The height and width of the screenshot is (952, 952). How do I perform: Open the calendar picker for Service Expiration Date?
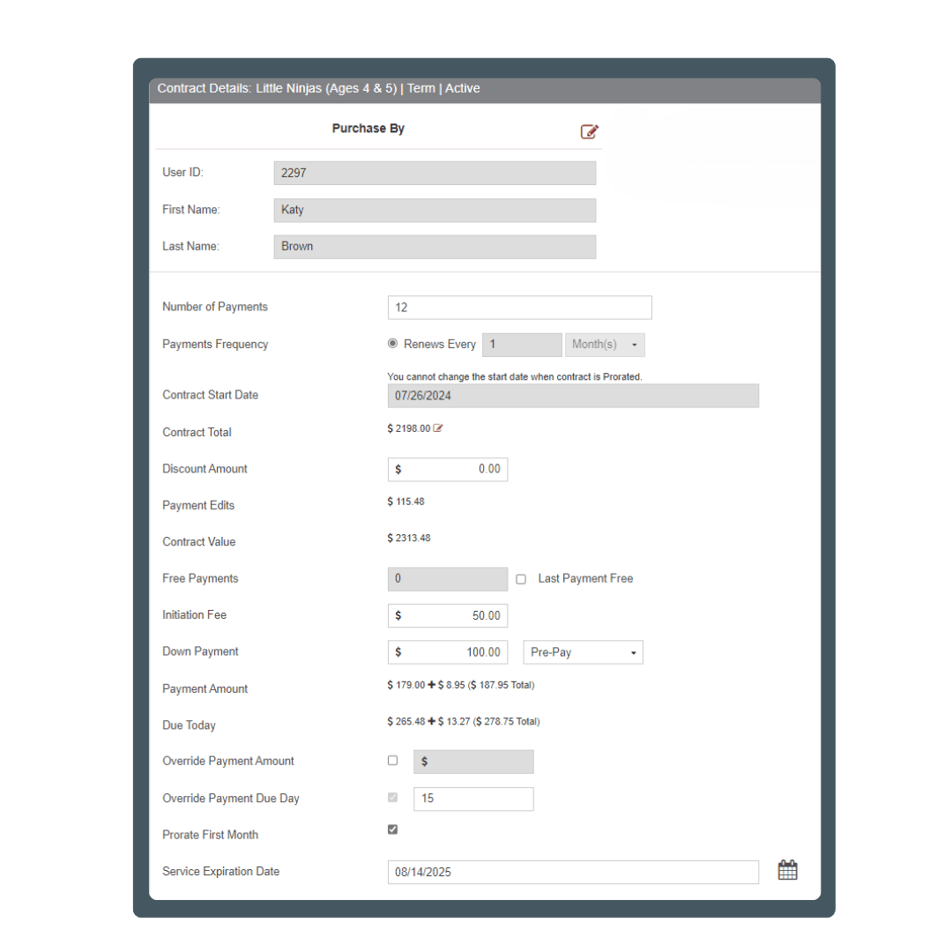tap(787, 870)
